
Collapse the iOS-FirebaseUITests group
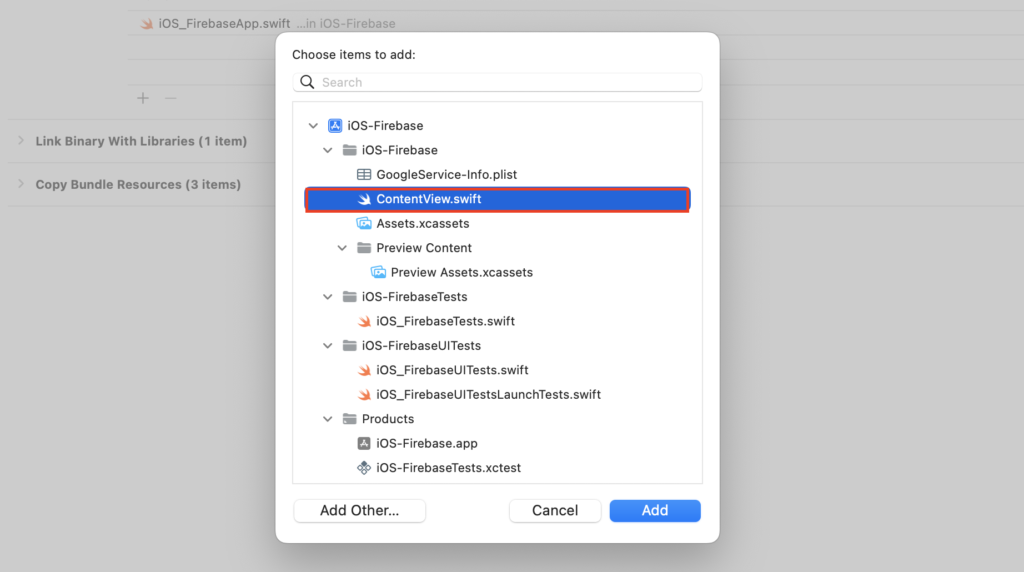pyautogui.click(x=328, y=346)
